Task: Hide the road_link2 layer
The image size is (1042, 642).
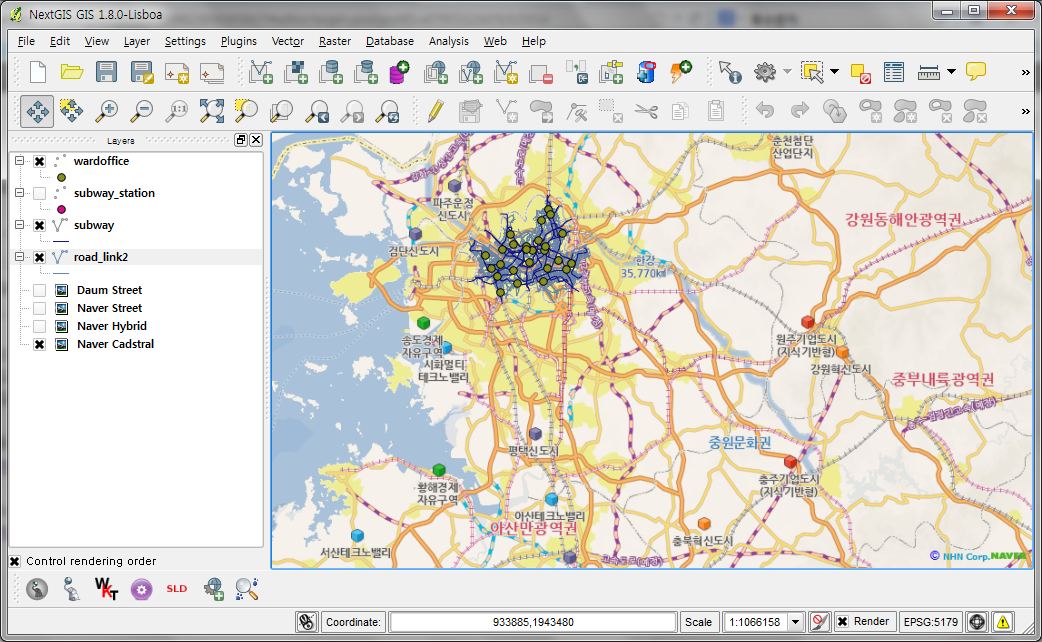Action: (x=38, y=257)
